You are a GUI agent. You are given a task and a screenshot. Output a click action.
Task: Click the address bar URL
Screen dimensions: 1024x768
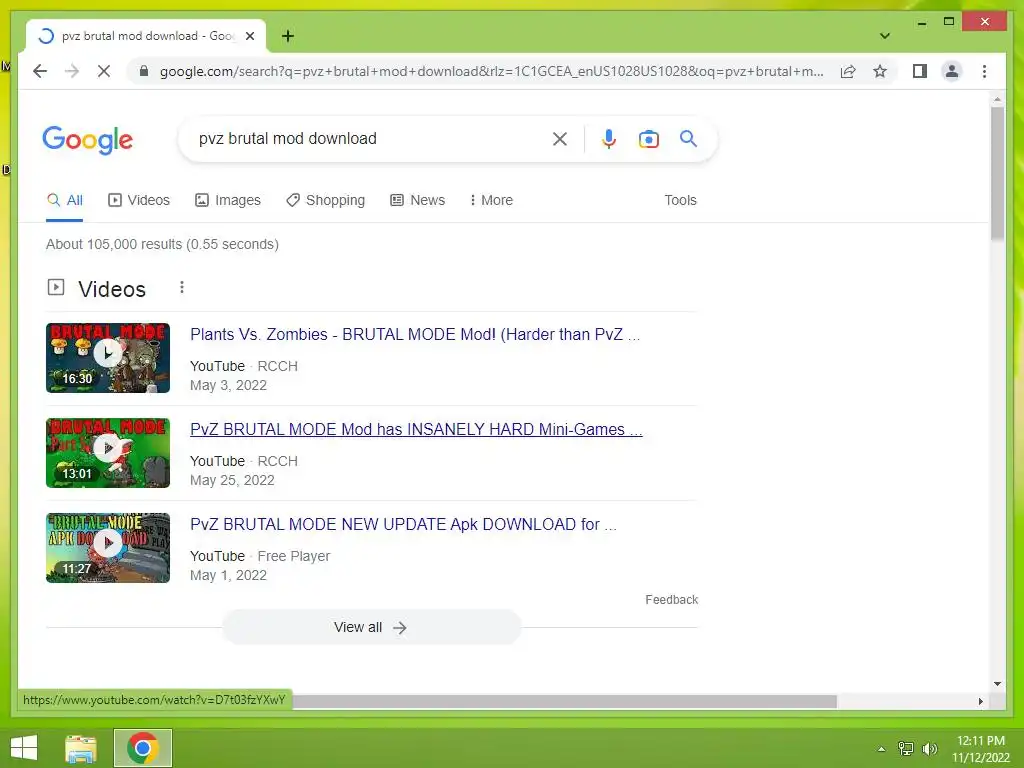point(491,71)
